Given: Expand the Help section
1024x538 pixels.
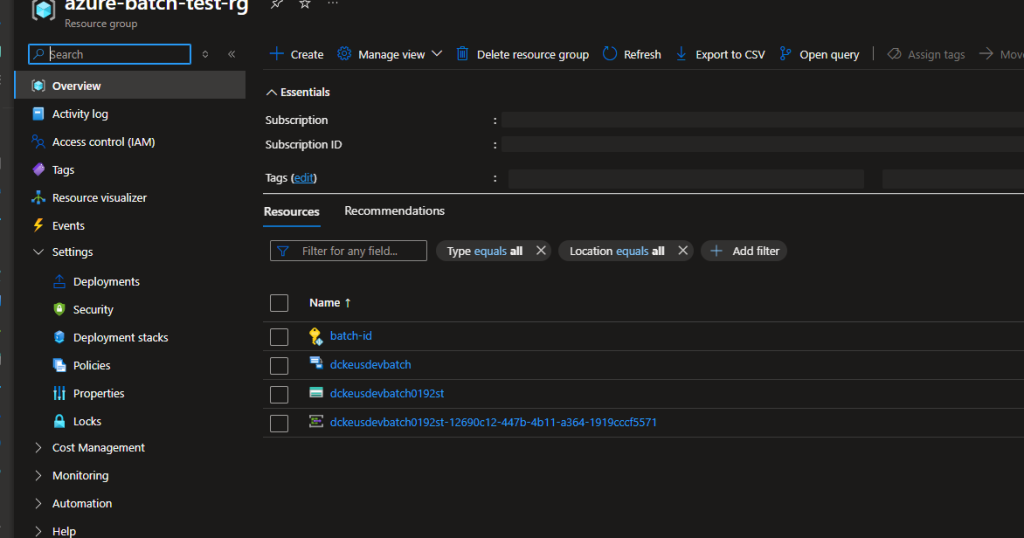Looking at the screenshot, I should click(x=38, y=531).
